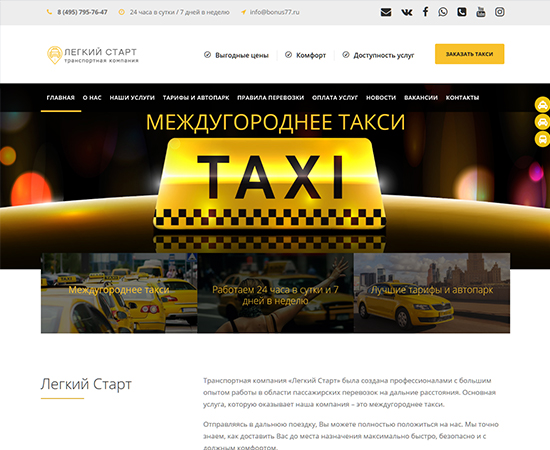Open the email envelope icon in top bar
The height and width of the screenshot is (450, 550).
point(386,12)
